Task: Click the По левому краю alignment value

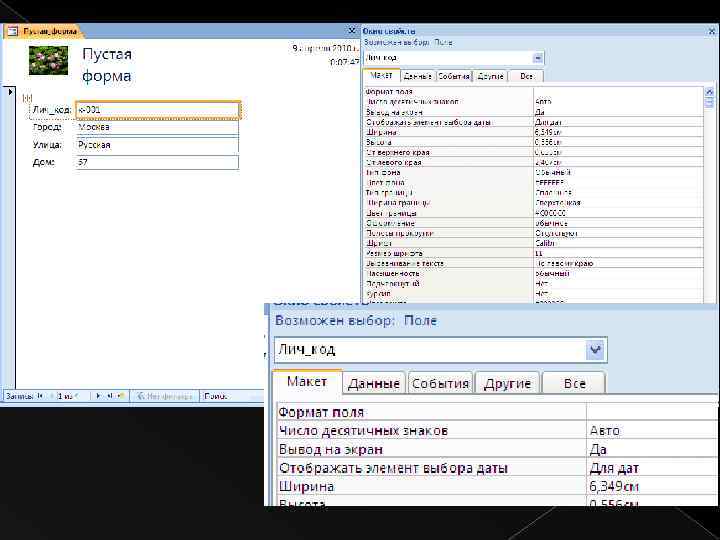Action: (565, 264)
